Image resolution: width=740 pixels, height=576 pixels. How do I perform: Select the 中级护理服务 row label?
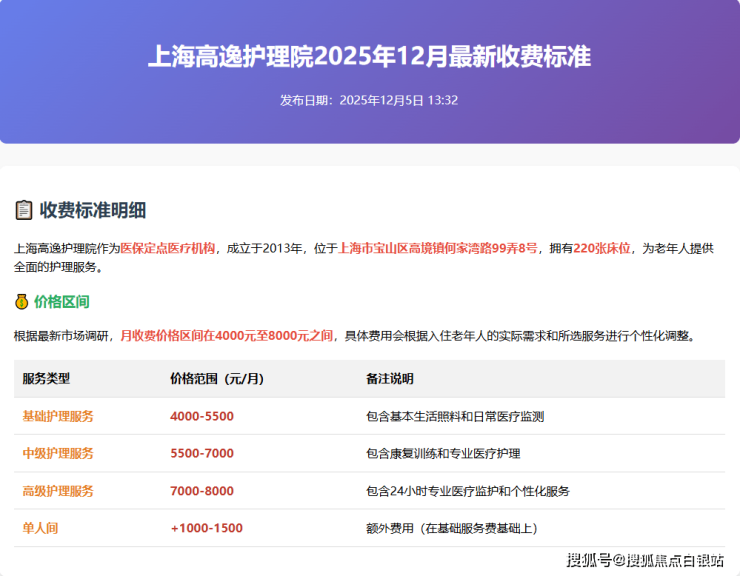click(58, 453)
